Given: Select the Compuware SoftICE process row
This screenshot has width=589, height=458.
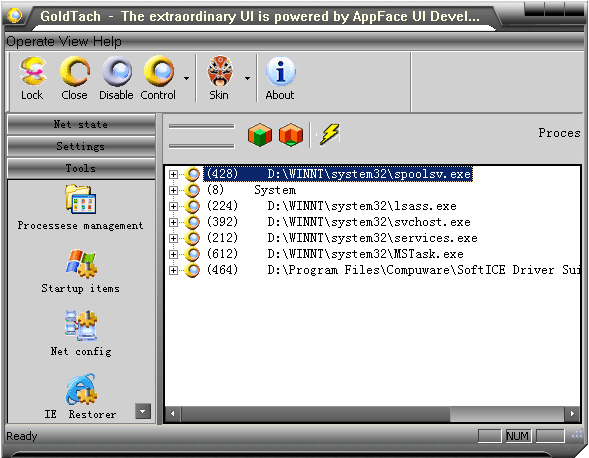Looking at the screenshot, I should (x=393, y=270).
